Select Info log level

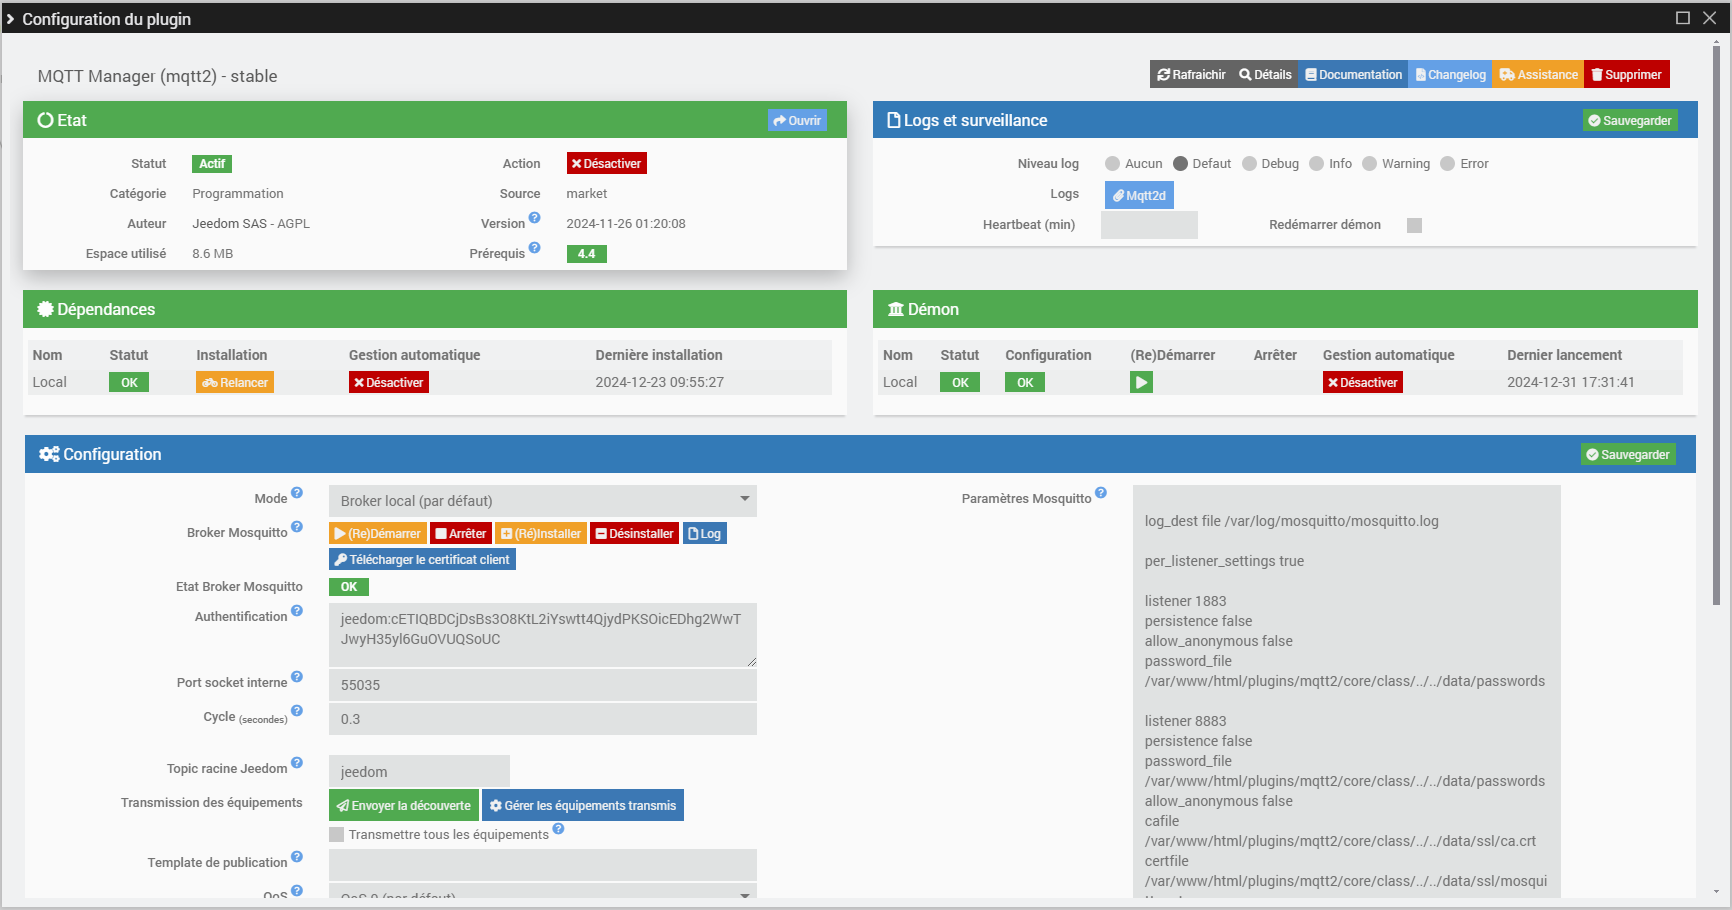pyautogui.click(x=1317, y=164)
